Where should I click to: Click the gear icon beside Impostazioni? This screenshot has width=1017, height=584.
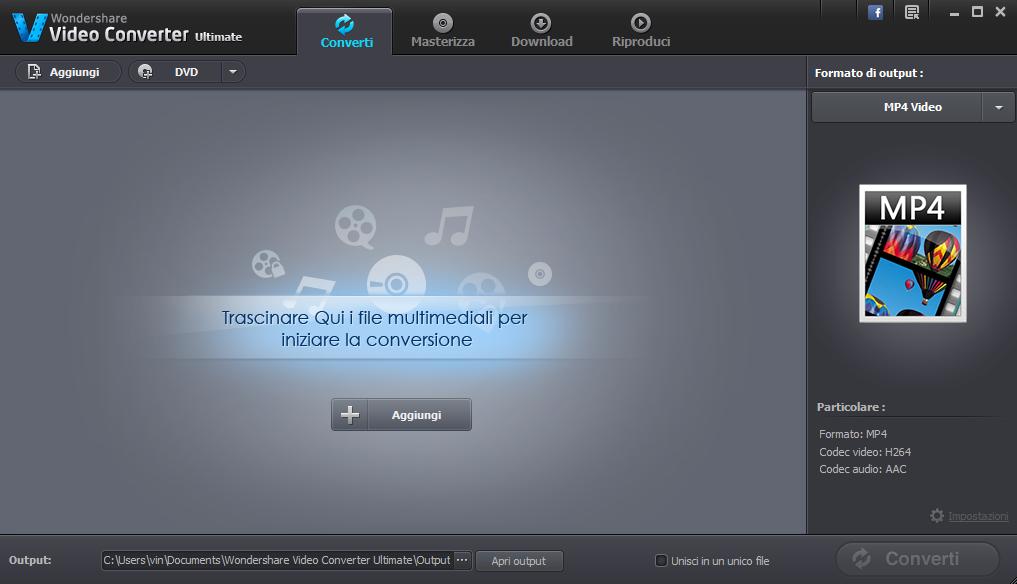pos(937,516)
